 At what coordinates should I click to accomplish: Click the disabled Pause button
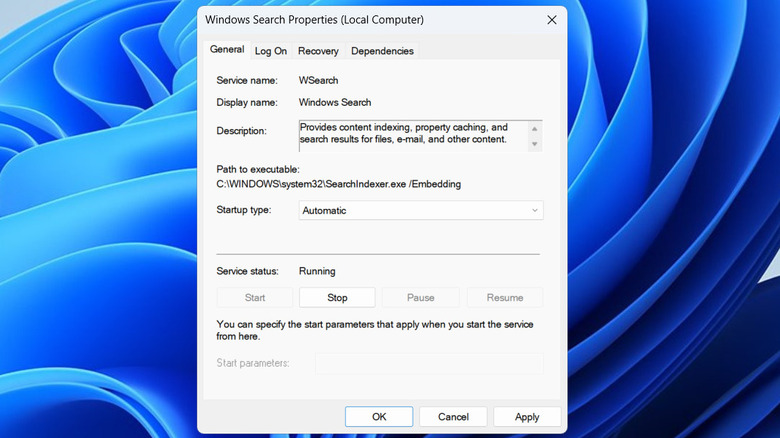tap(420, 298)
